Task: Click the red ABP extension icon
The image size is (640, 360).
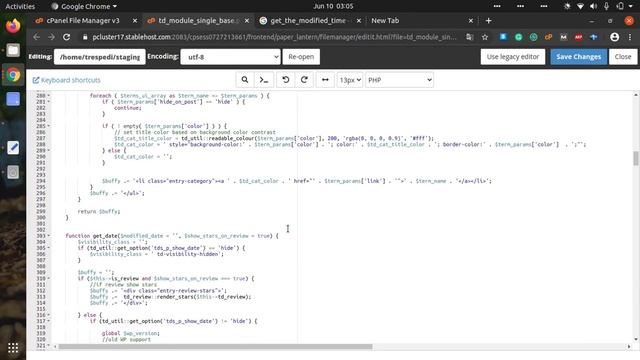Action: (x=578, y=37)
